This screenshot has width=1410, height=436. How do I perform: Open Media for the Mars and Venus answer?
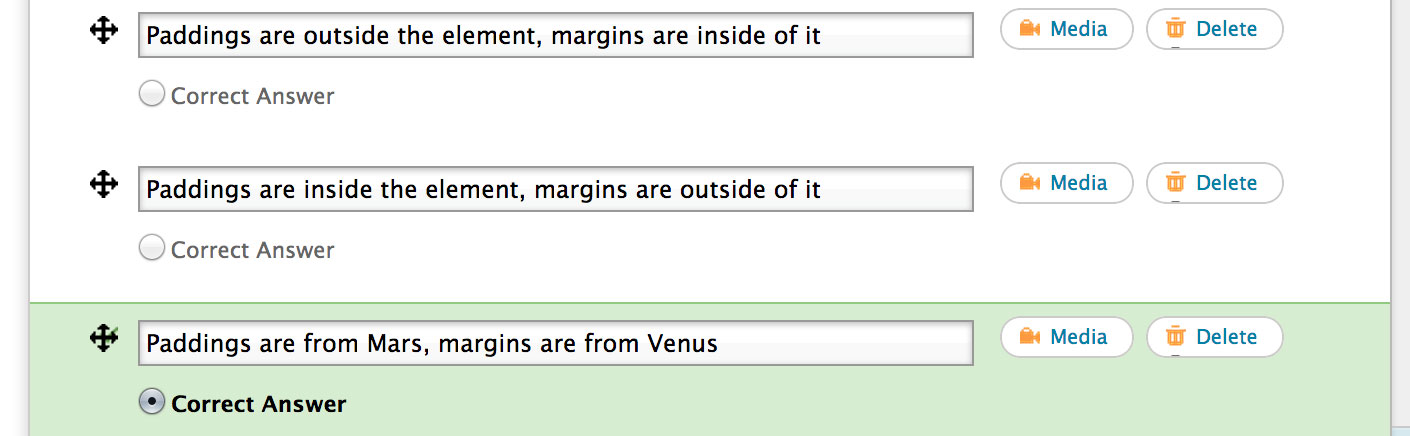tap(1066, 337)
